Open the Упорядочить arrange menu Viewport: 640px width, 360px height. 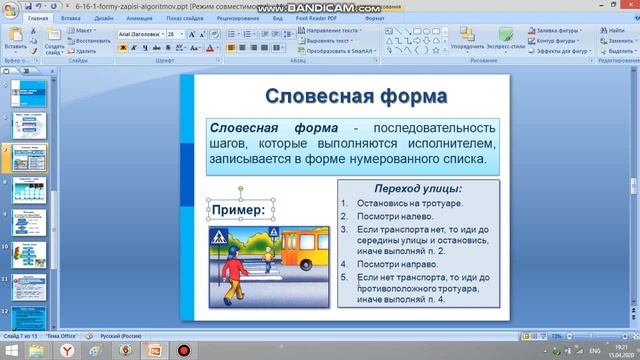[x=467, y=39]
